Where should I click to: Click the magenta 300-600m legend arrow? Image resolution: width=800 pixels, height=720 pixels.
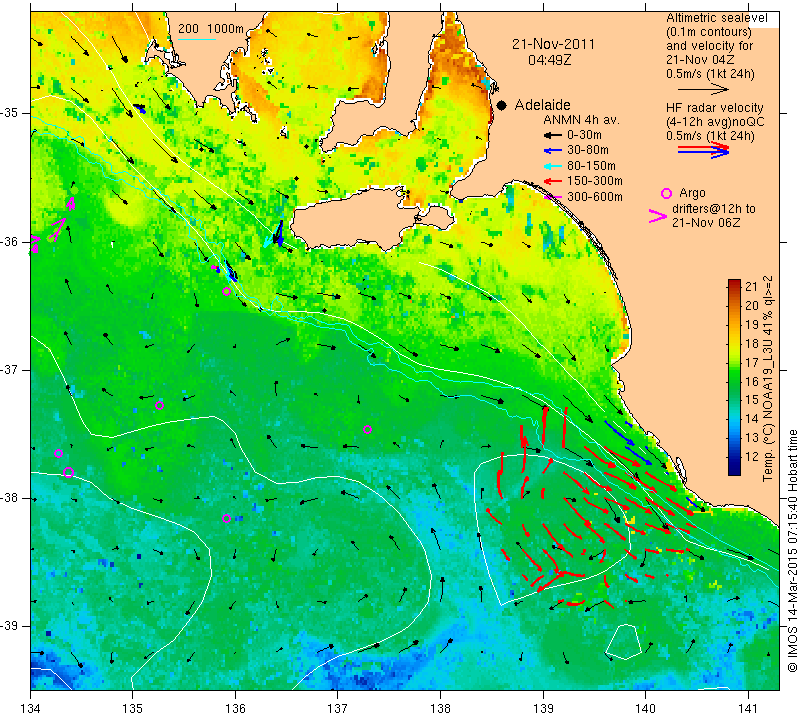pos(552,197)
